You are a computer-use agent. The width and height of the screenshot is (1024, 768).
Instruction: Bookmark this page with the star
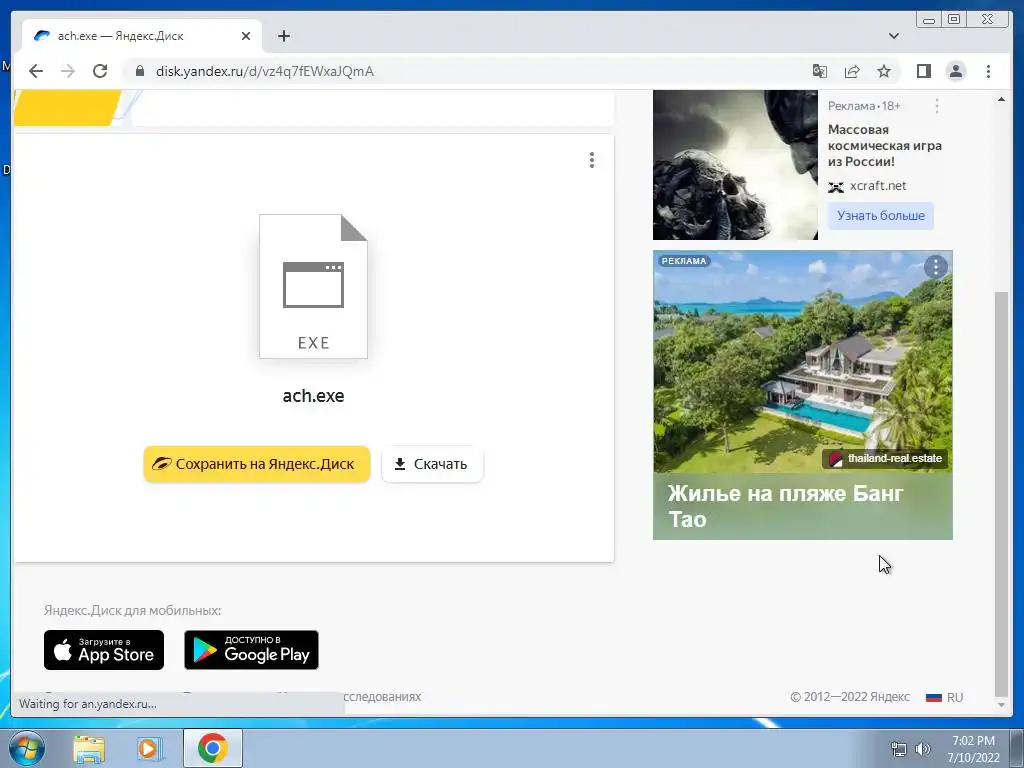[884, 71]
